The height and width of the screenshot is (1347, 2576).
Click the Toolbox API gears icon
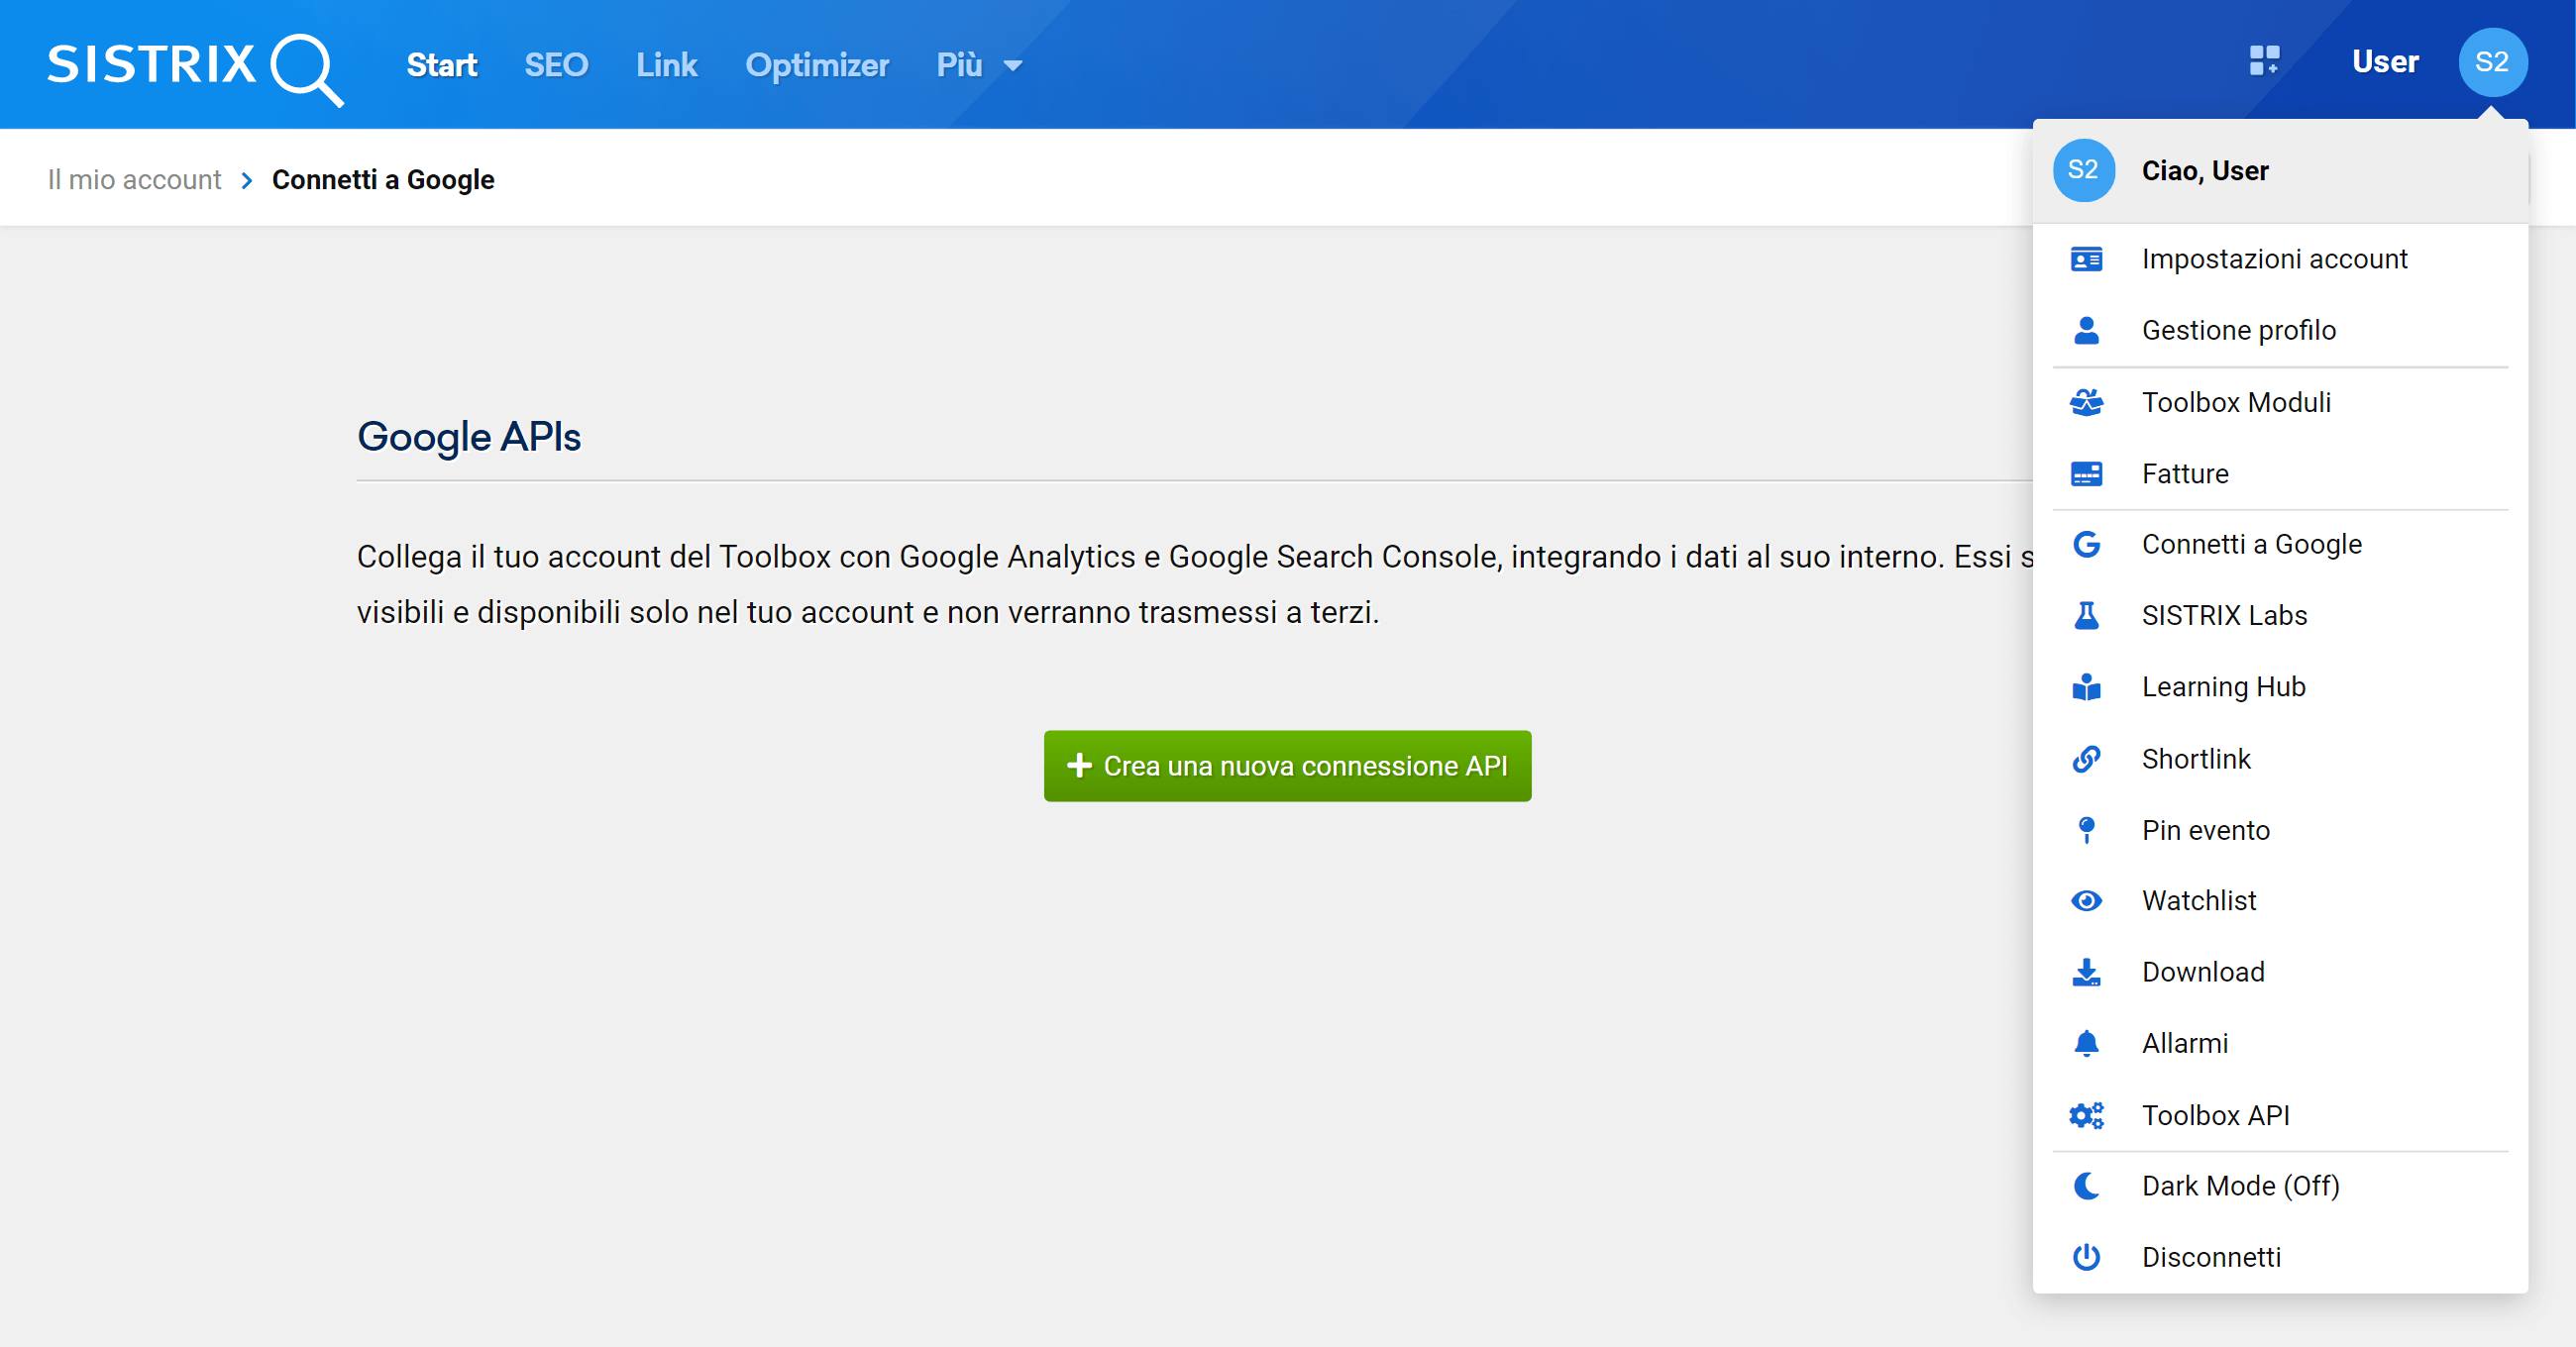pos(2086,1115)
